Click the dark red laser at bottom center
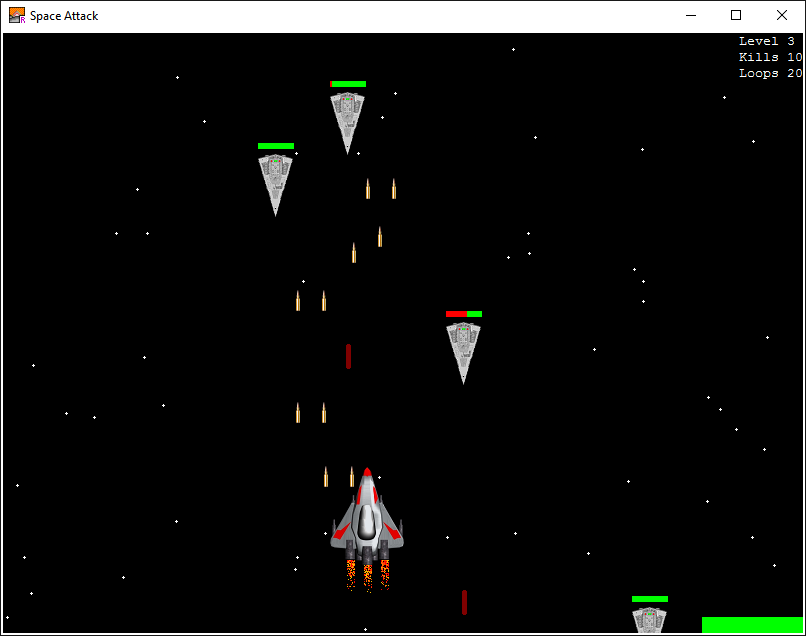This screenshot has height=636, width=806. point(464,602)
